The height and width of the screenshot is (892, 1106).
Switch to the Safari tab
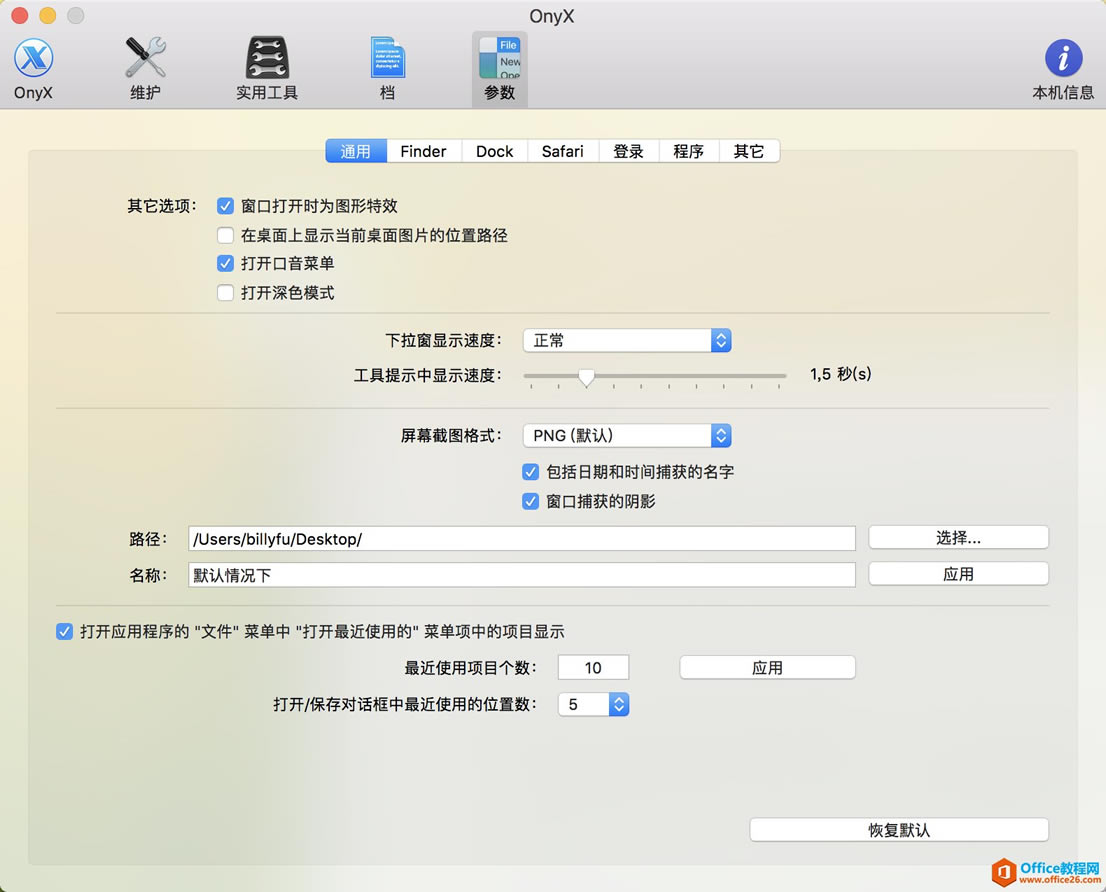click(562, 151)
